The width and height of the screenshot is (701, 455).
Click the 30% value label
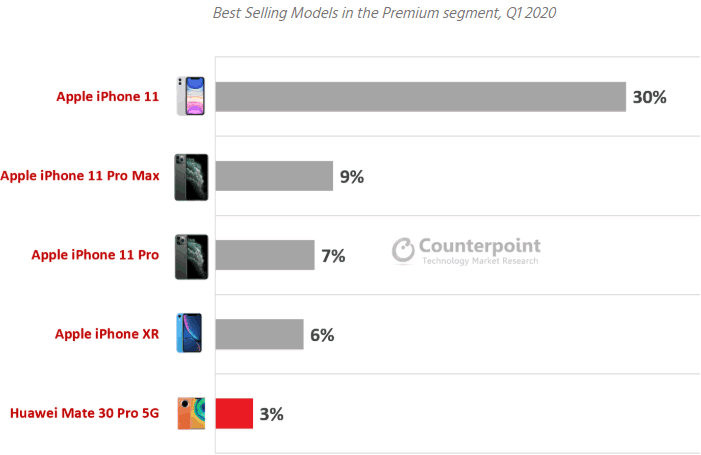(x=650, y=97)
